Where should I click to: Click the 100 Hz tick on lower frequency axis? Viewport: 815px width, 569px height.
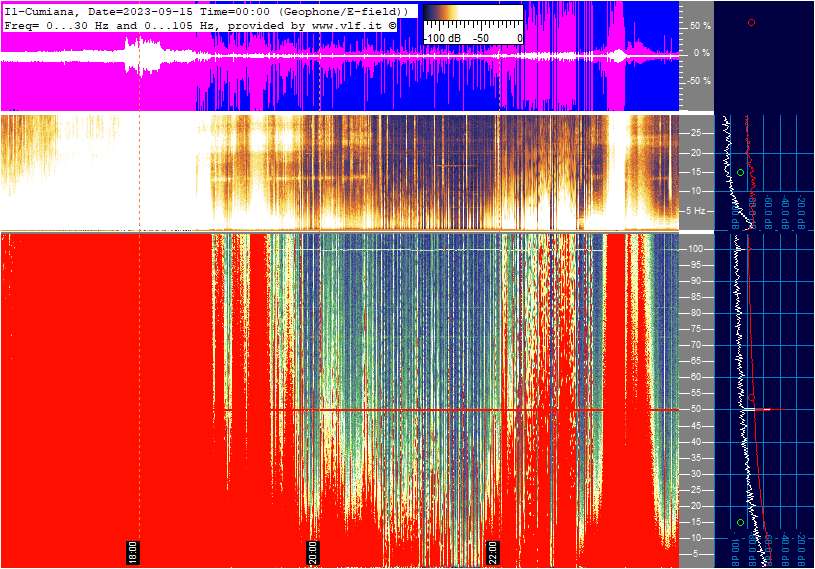(695, 249)
